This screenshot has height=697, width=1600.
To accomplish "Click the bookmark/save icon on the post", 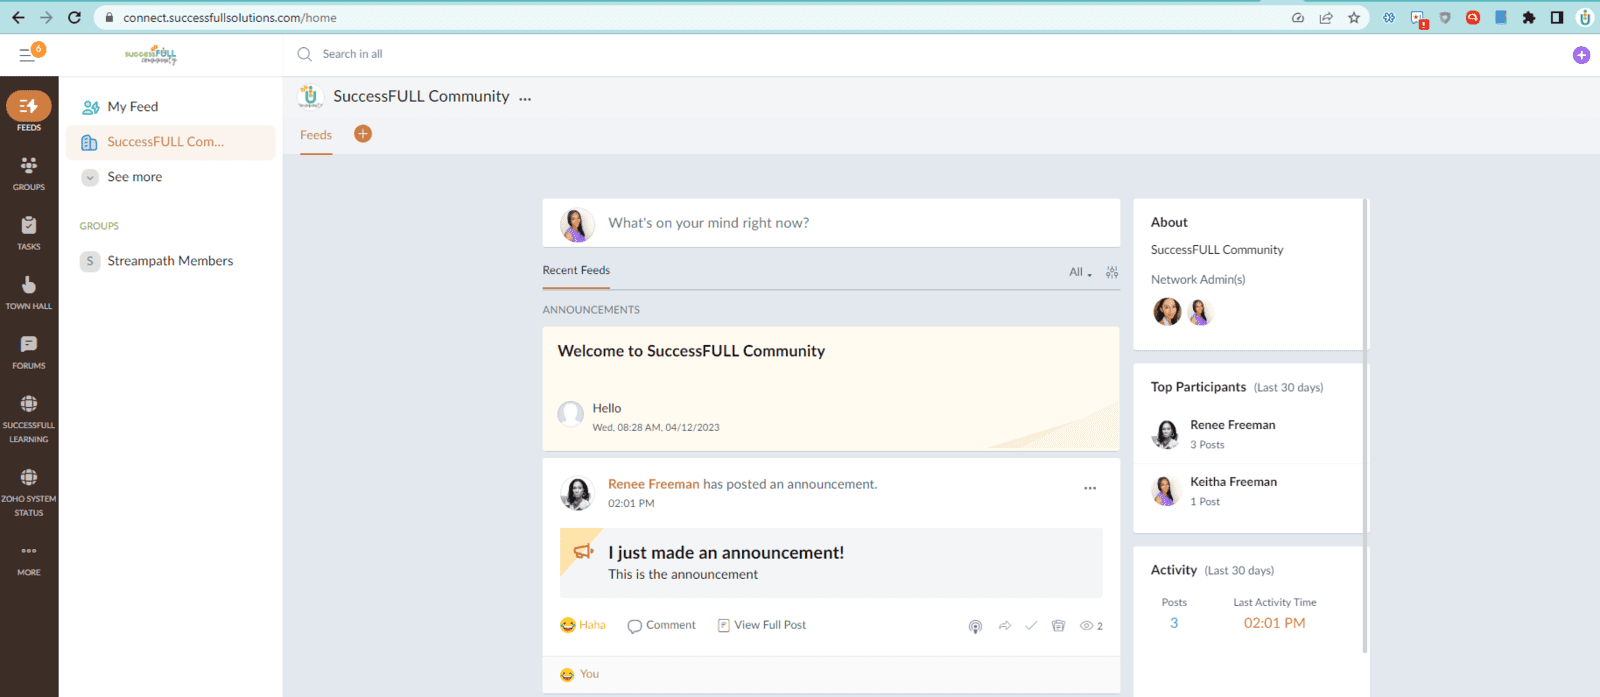I will 1058,626.
